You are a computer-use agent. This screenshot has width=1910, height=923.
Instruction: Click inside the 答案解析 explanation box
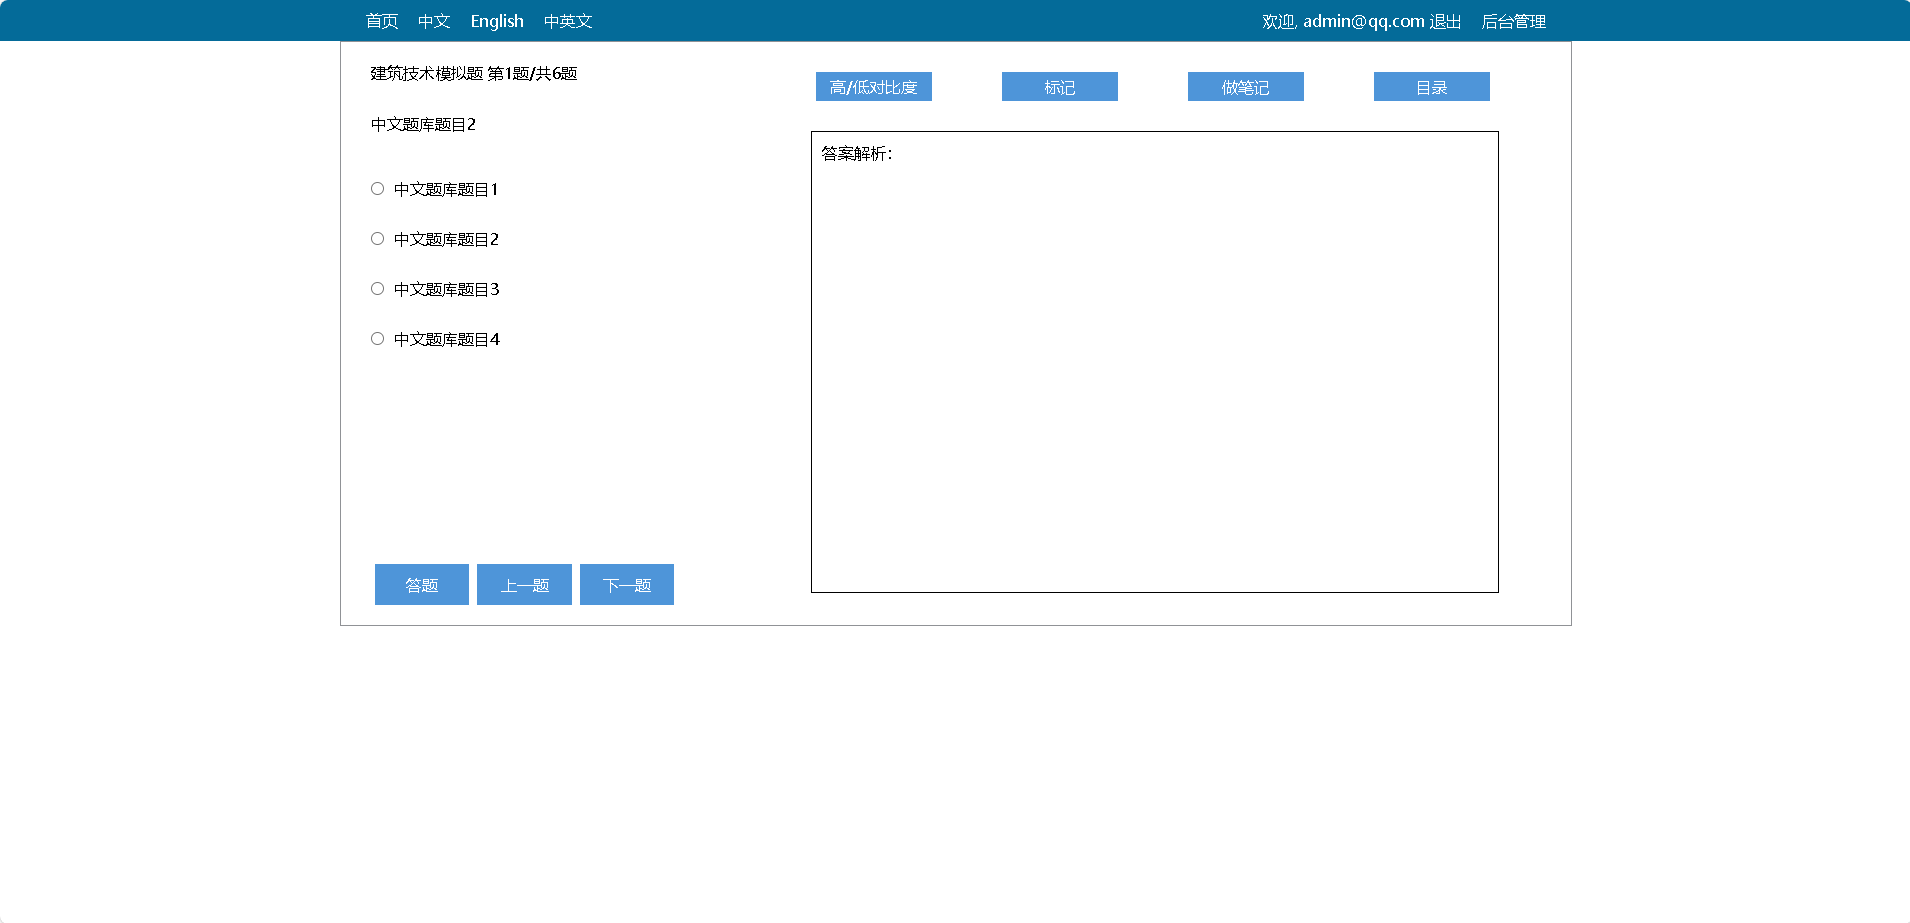coord(1155,362)
